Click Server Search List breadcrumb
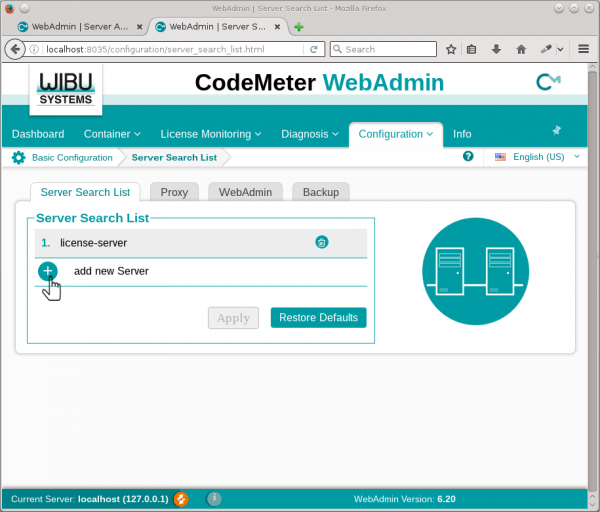The width and height of the screenshot is (600, 512). pos(174,158)
